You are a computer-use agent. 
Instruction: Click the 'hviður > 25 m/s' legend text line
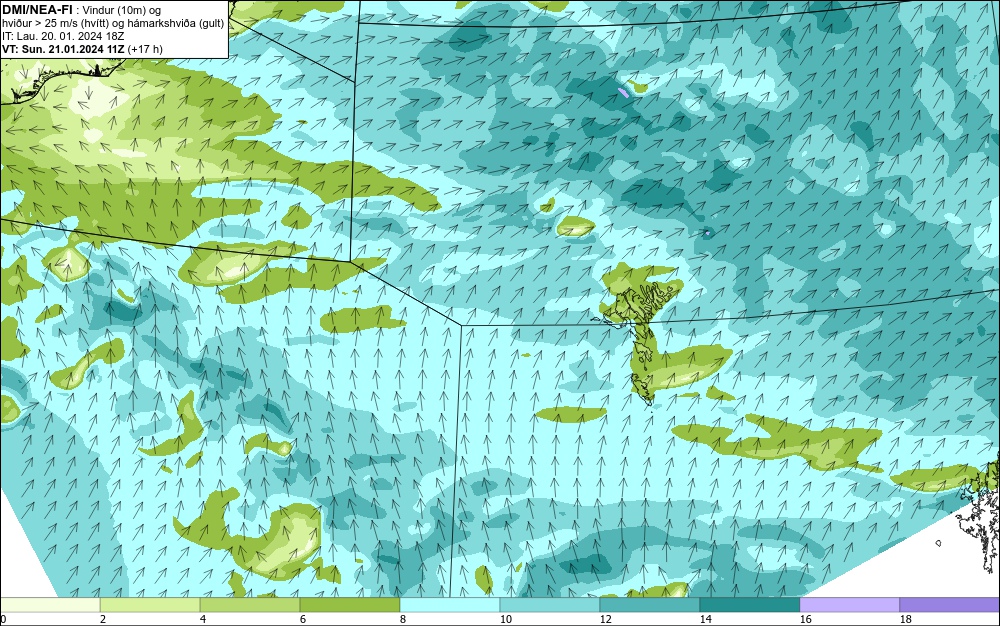click(x=113, y=23)
